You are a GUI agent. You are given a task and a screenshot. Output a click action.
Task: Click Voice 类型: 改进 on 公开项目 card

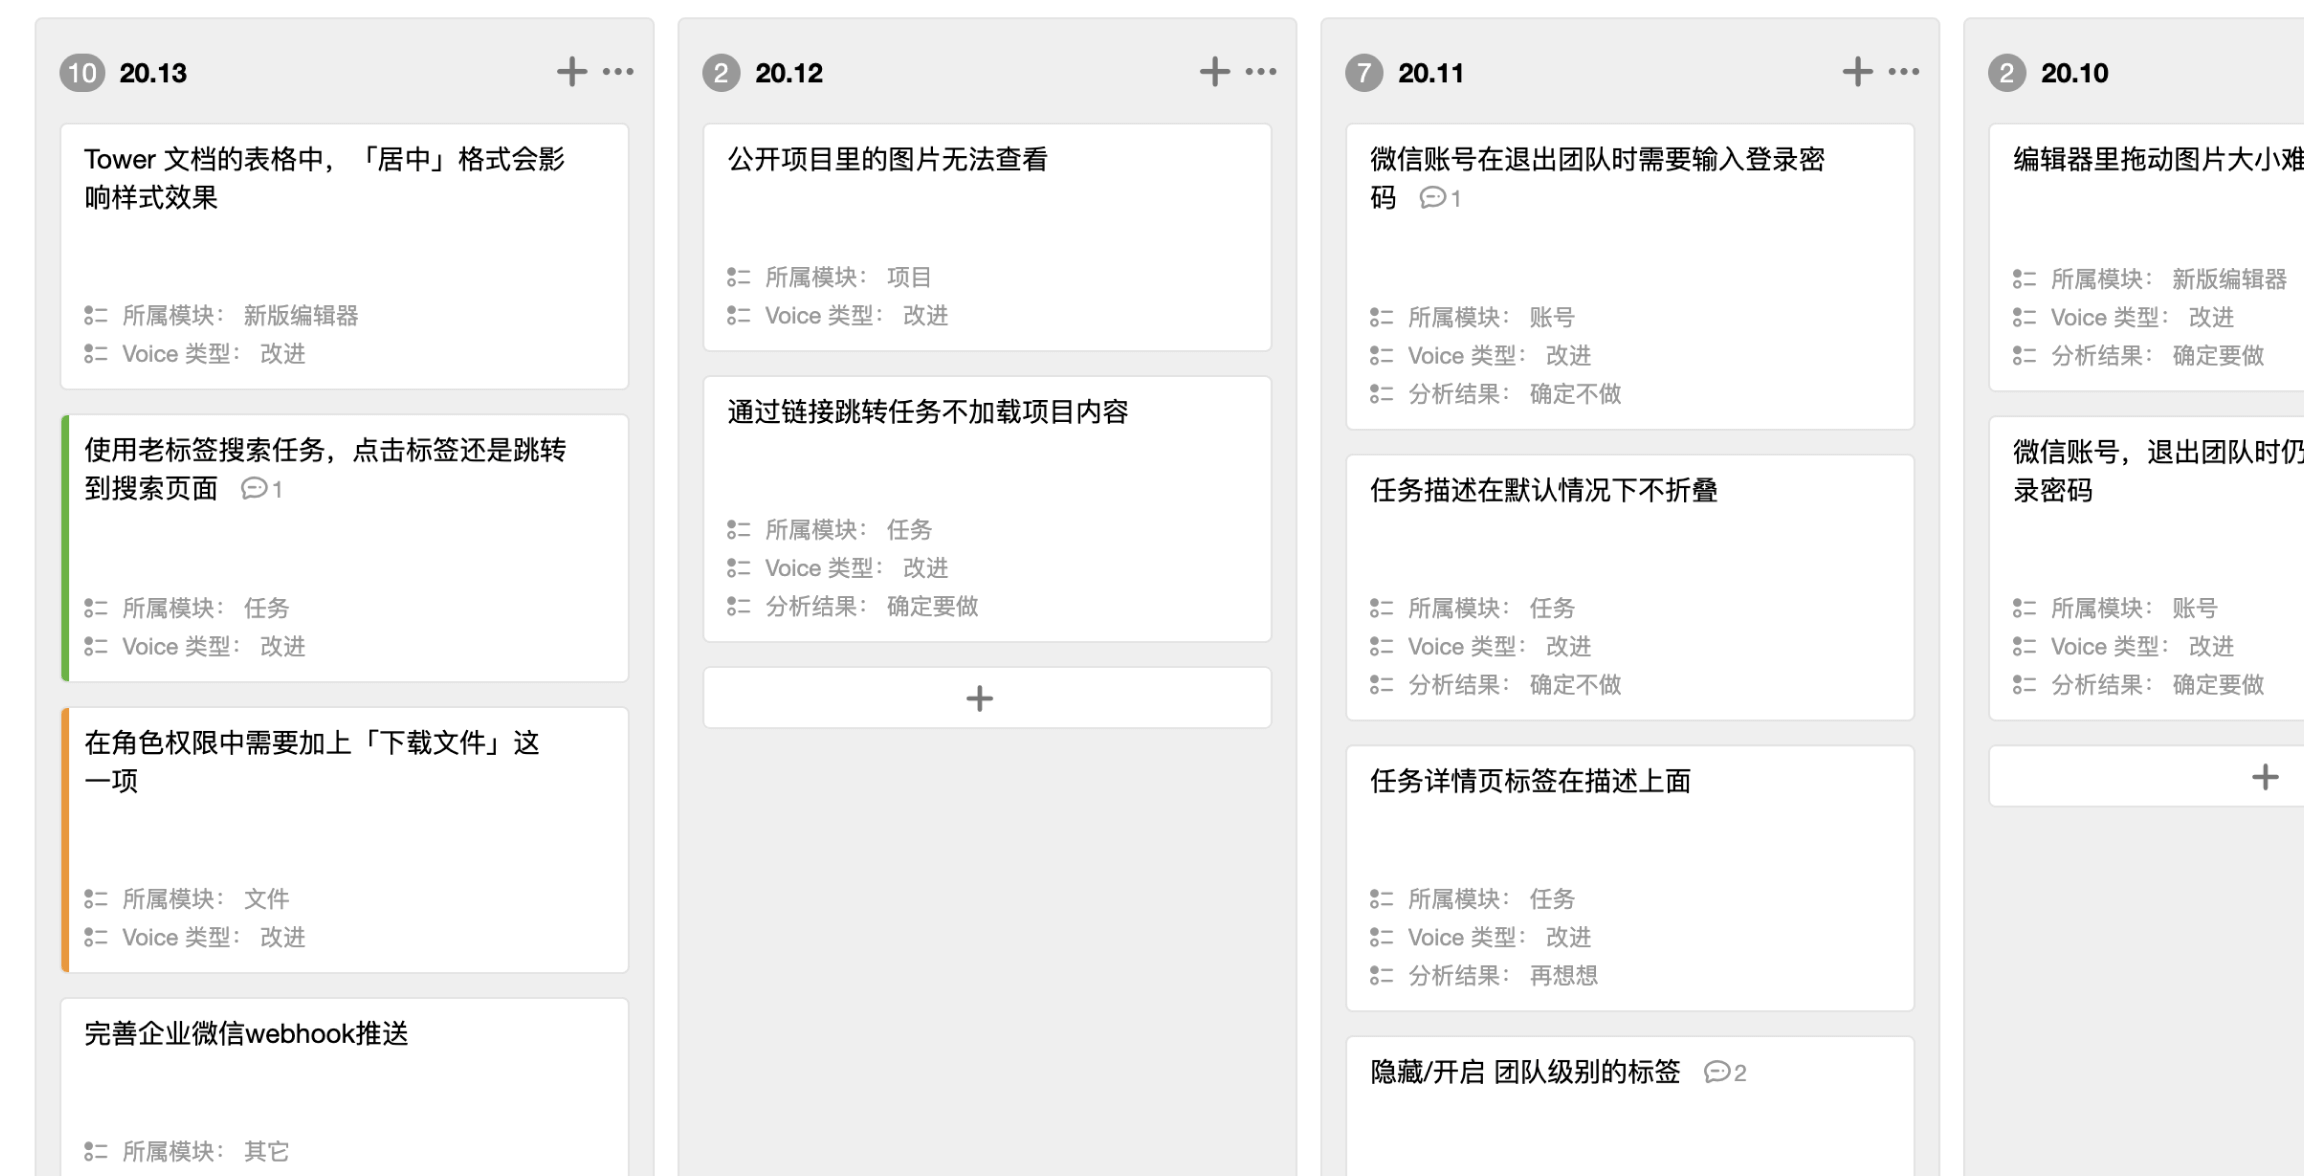pyautogui.click(x=838, y=316)
